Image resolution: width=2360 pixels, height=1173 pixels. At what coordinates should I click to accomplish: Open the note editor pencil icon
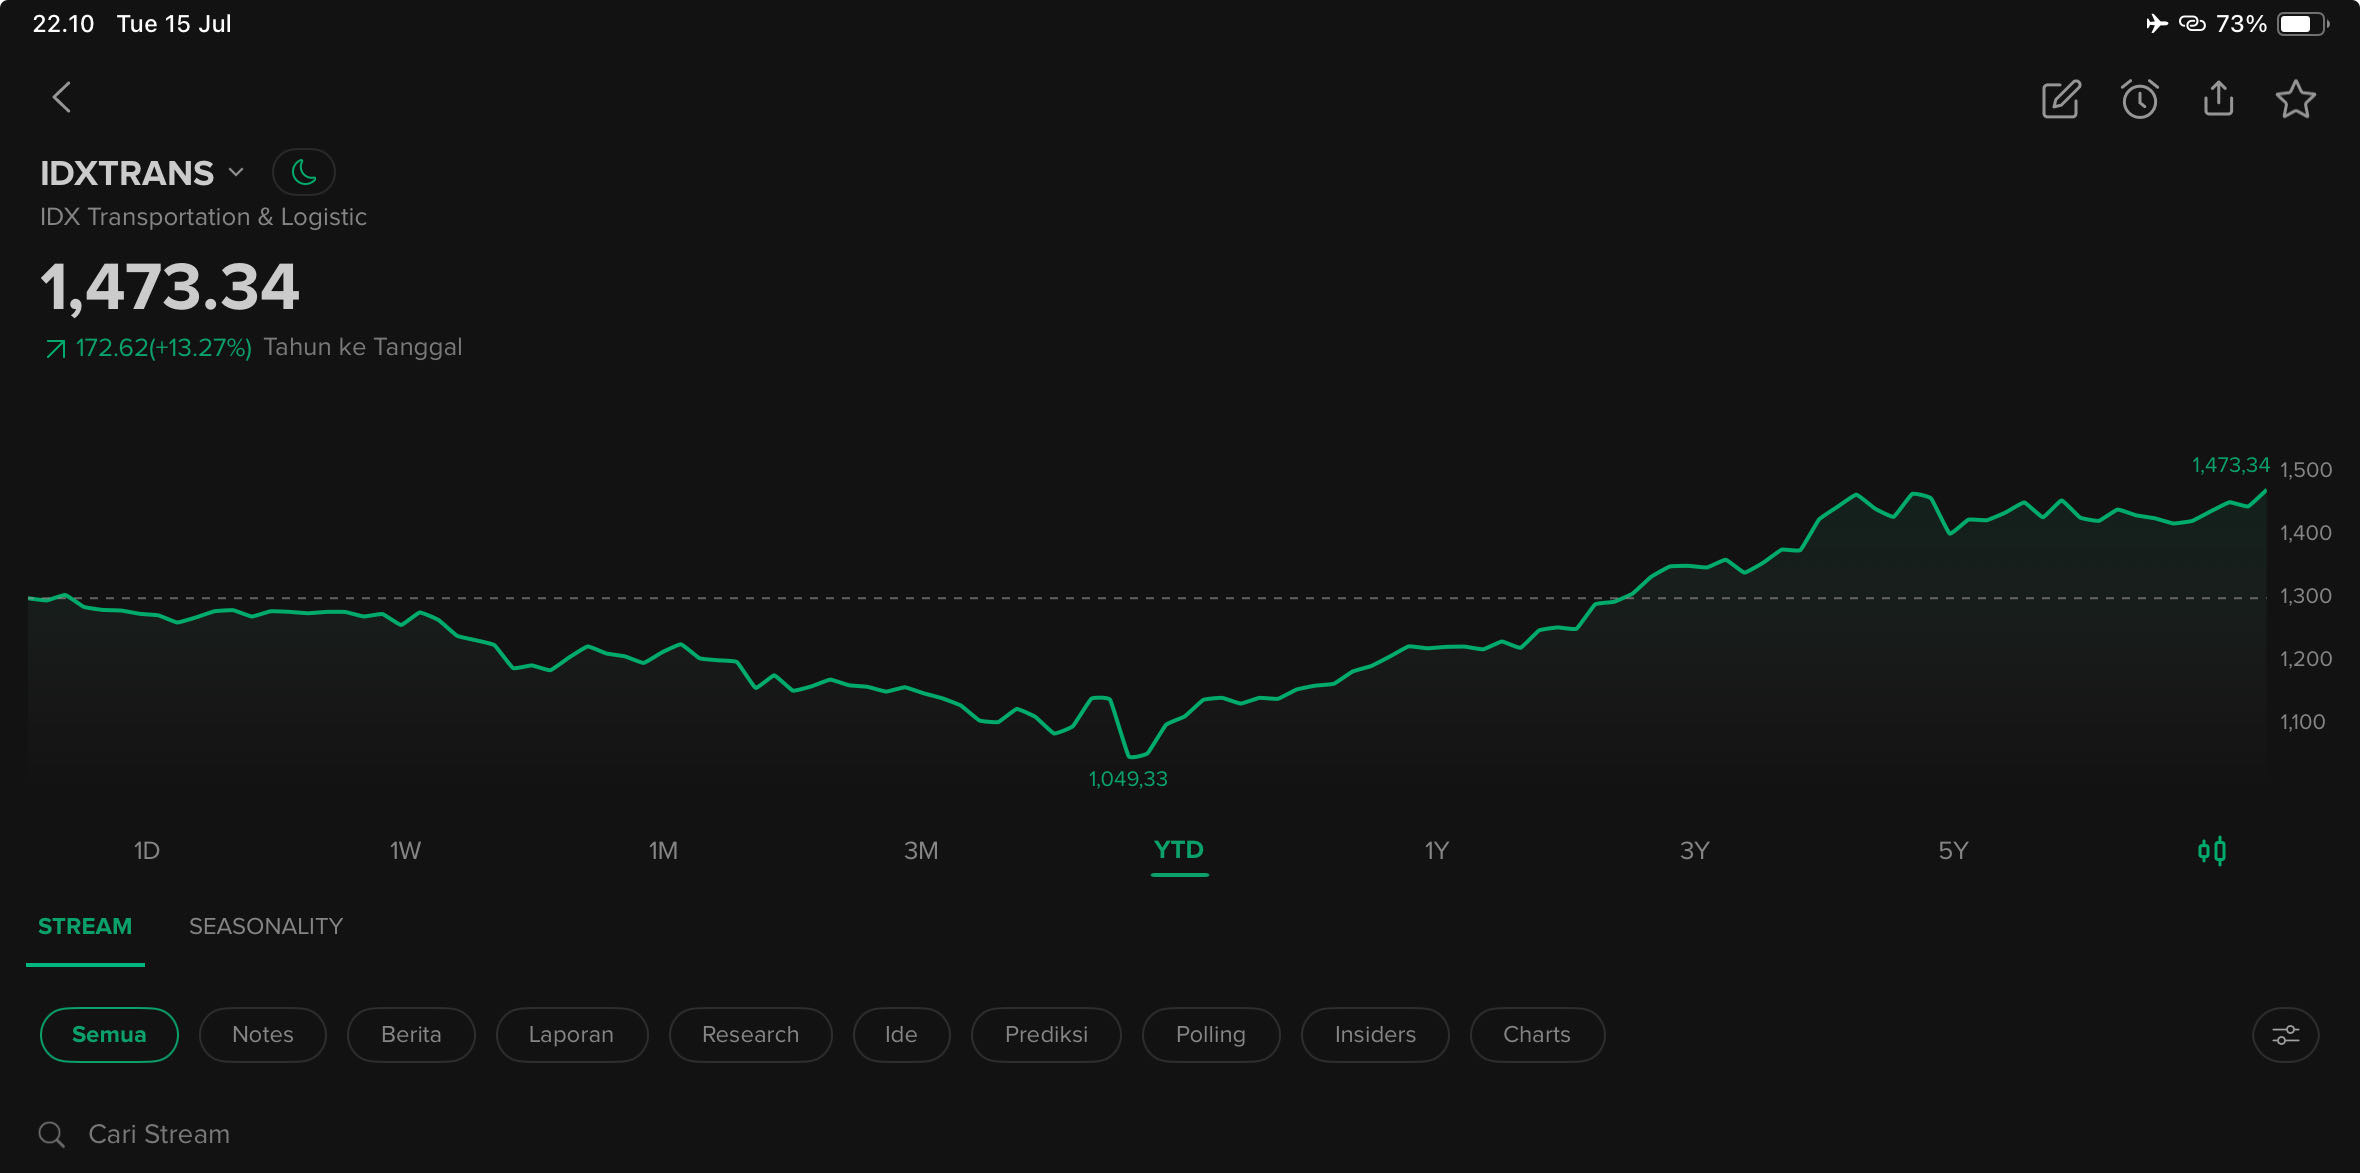[x=2061, y=99]
